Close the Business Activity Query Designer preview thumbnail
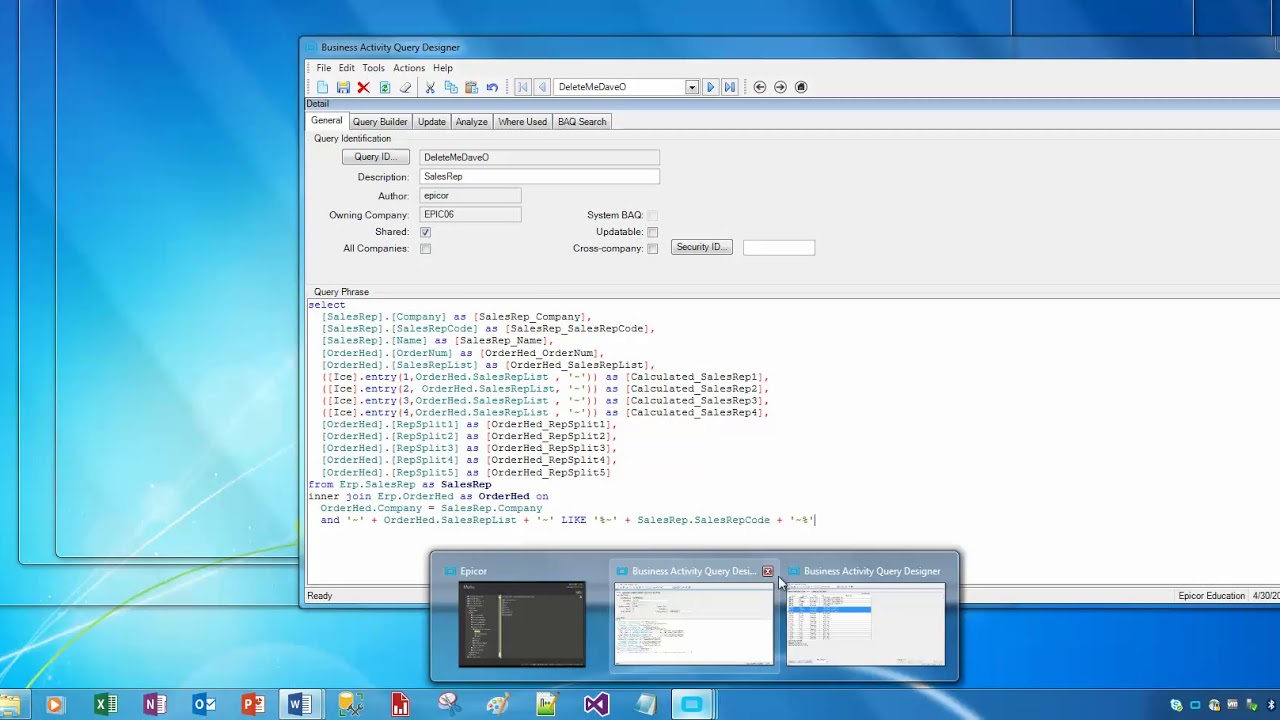Screen dimensions: 1280x720 (767, 571)
